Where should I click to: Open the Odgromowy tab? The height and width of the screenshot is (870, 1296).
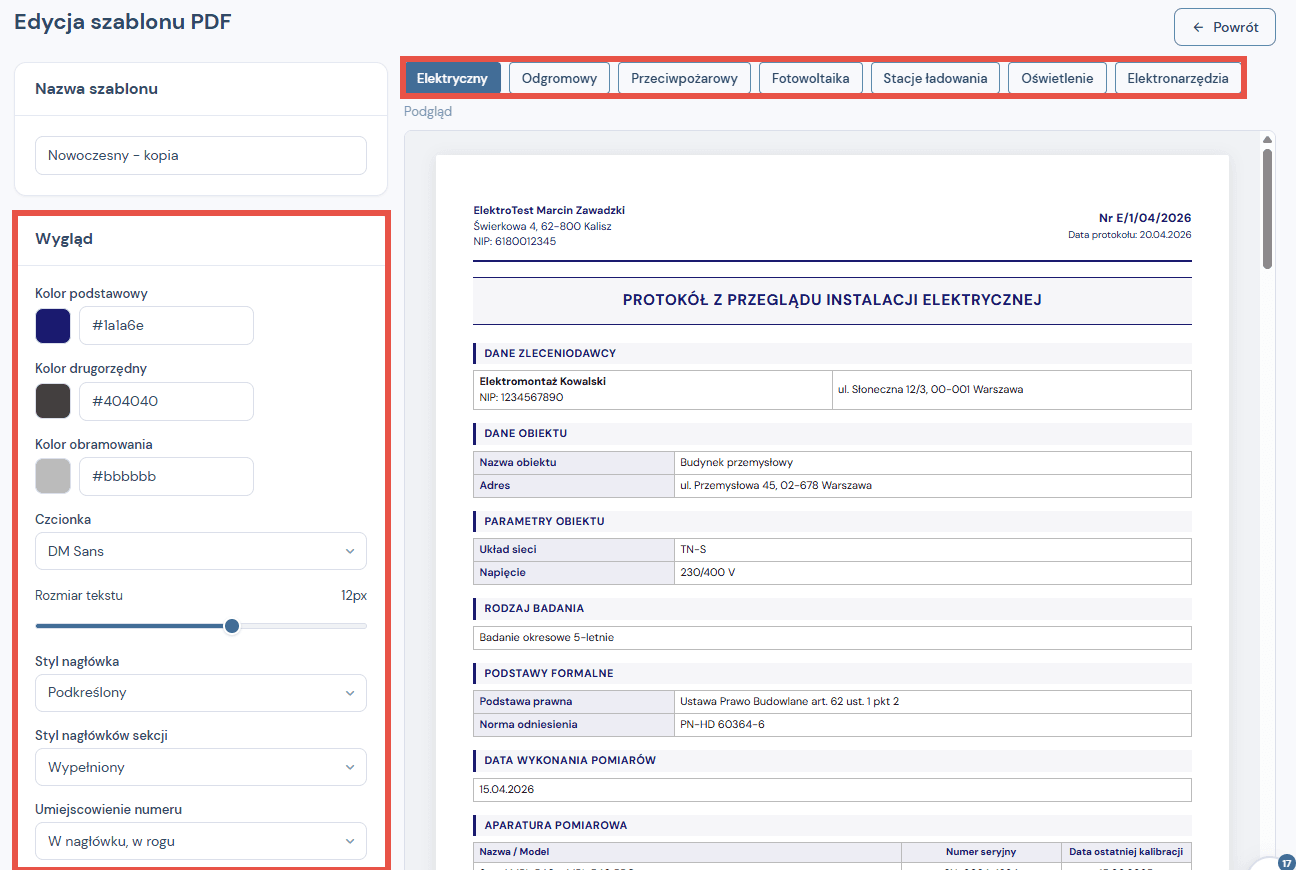[559, 78]
